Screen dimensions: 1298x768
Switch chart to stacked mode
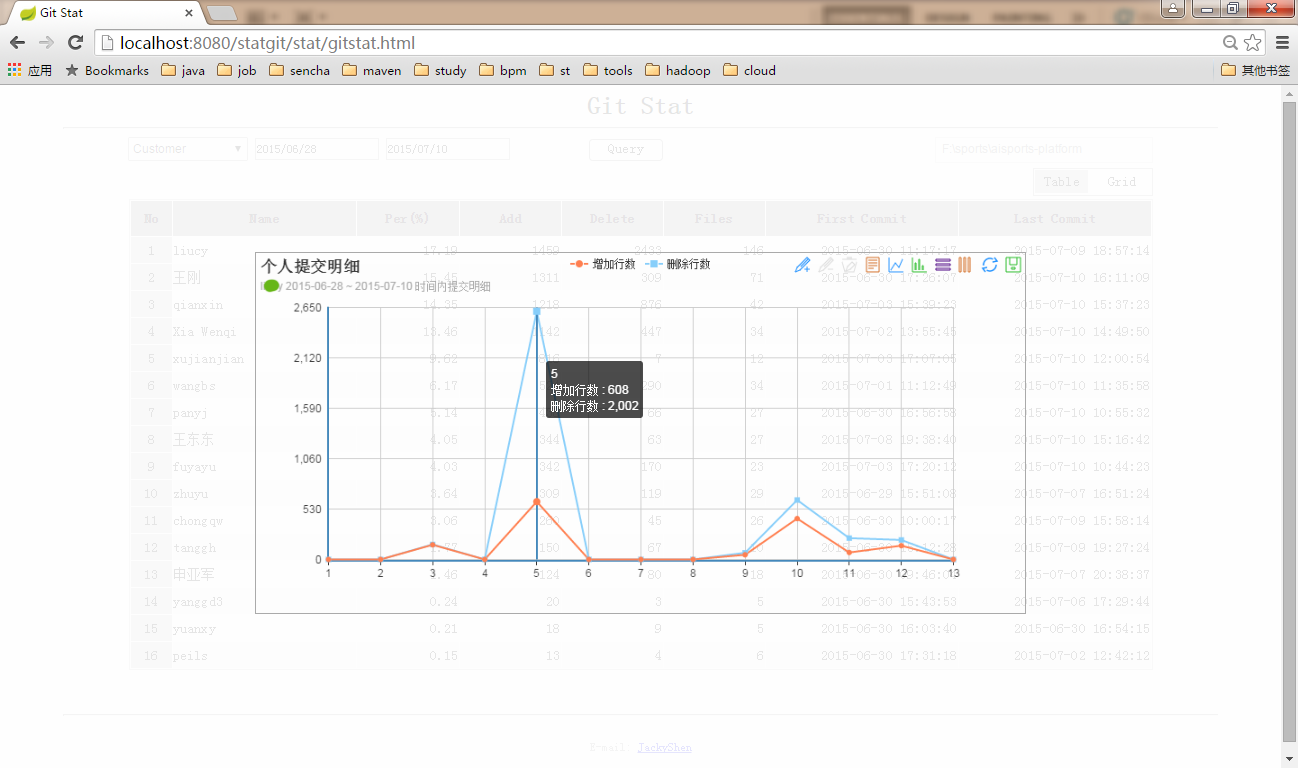point(942,265)
